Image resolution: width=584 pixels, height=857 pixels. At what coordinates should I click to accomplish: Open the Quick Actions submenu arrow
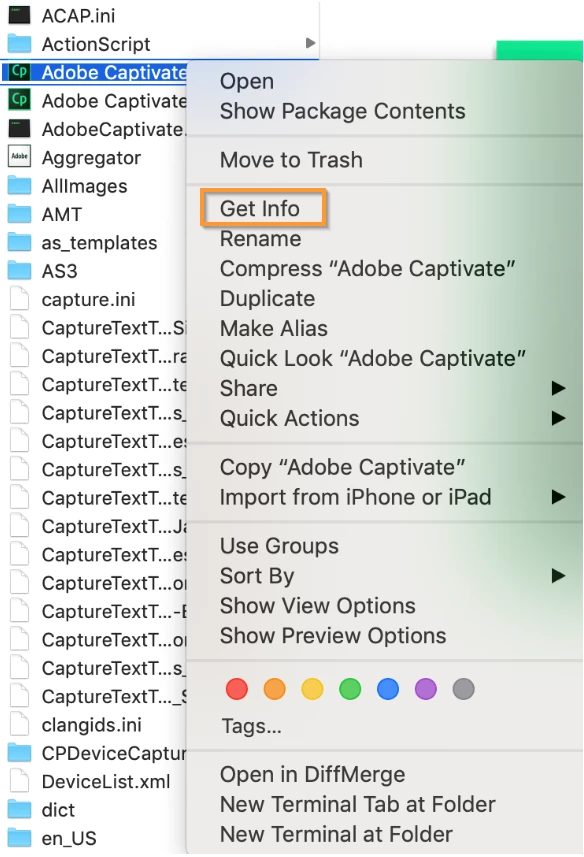558,419
